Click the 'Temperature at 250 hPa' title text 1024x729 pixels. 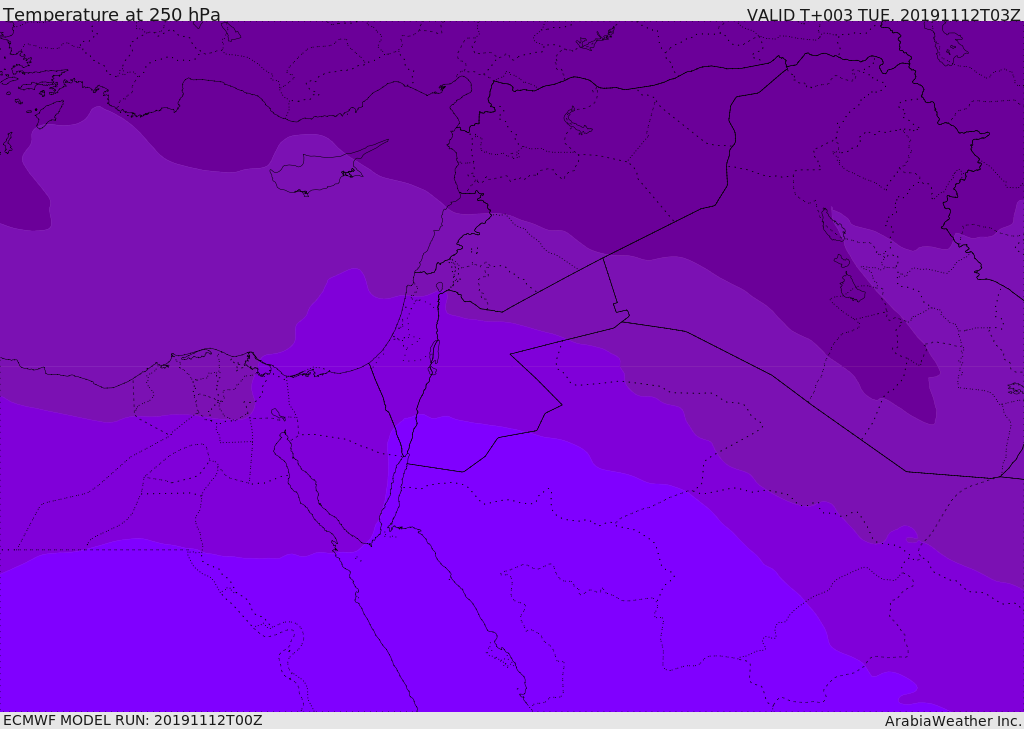[112, 14]
